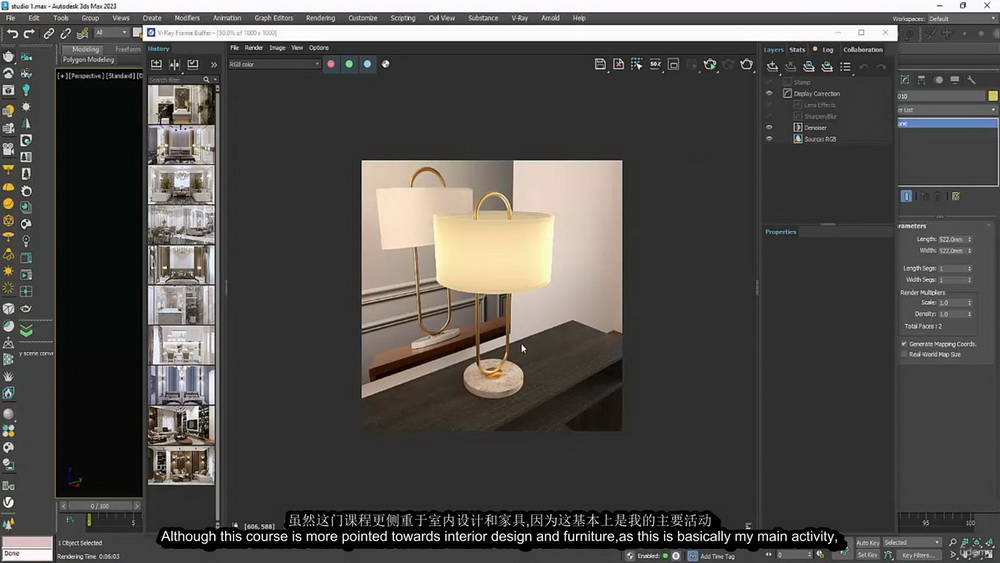1000x563 pixels.
Task: Click the Set Key button
Action: pos(867,555)
